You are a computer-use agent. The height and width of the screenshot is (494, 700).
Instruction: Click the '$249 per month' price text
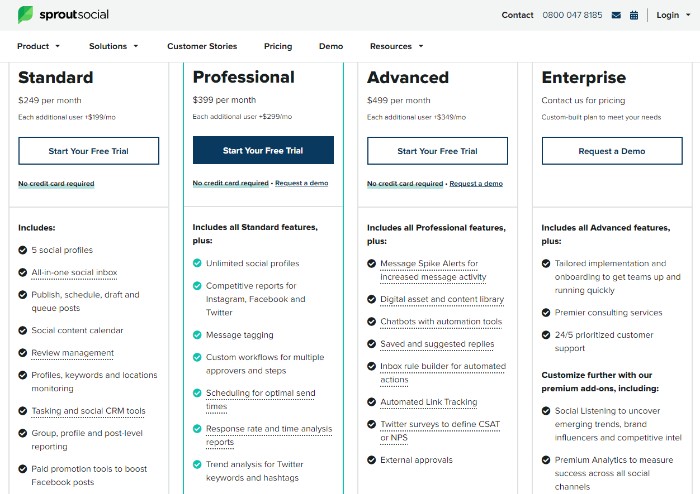click(x=50, y=100)
